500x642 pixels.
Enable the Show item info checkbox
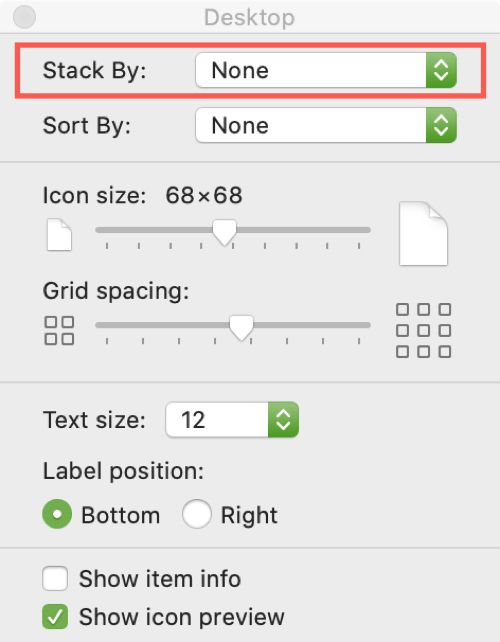tap(55, 578)
